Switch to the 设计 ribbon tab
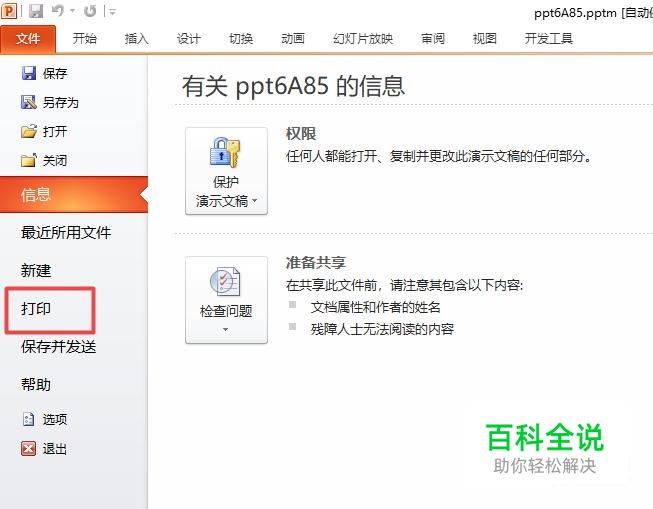Viewport: 653px width, 509px height. [x=189, y=39]
